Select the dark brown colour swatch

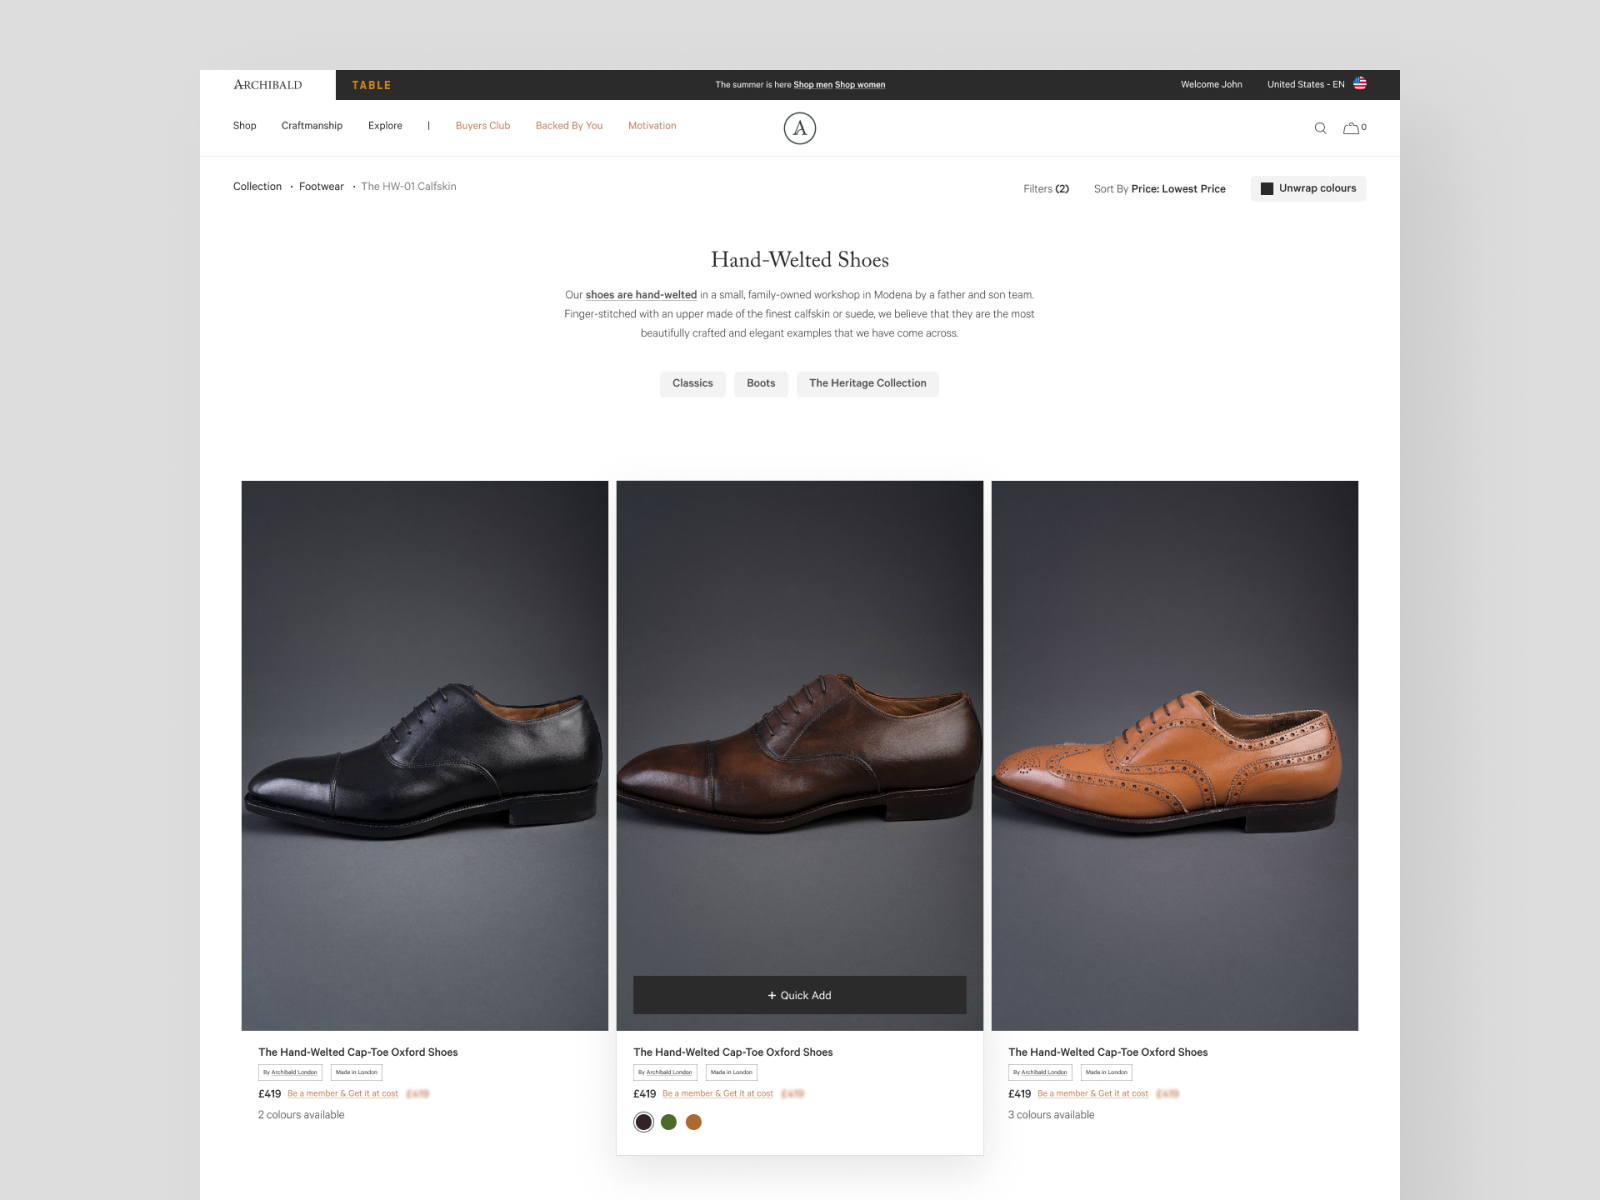tap(644, 1122)
